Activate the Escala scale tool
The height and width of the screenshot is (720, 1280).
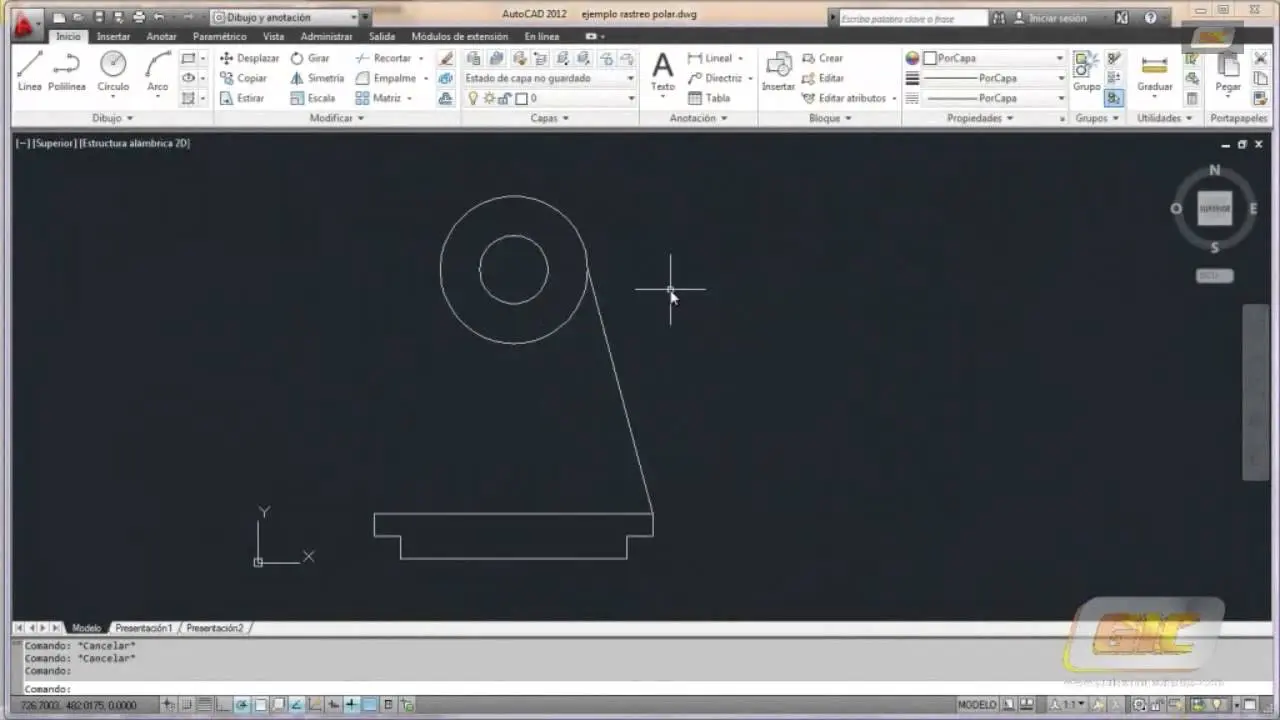(313, 98)
